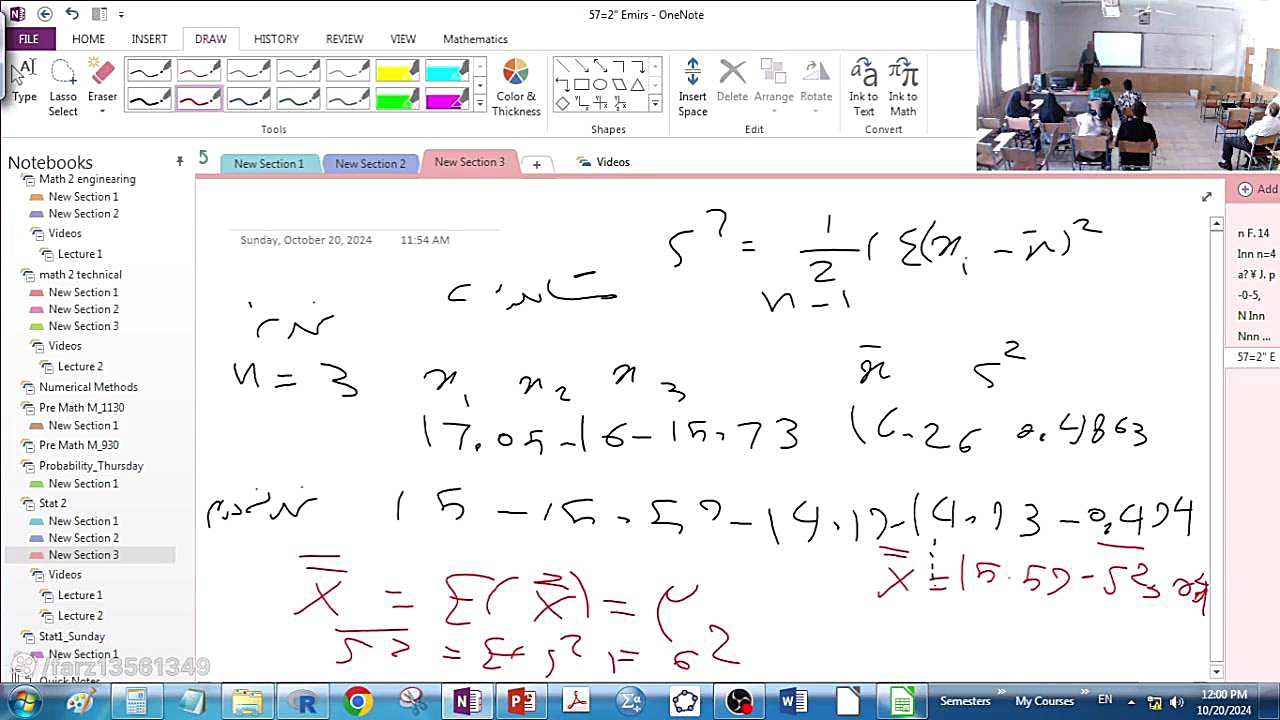
Task: Switch to the INSERT ribbon tab
Action: (149, 39)
